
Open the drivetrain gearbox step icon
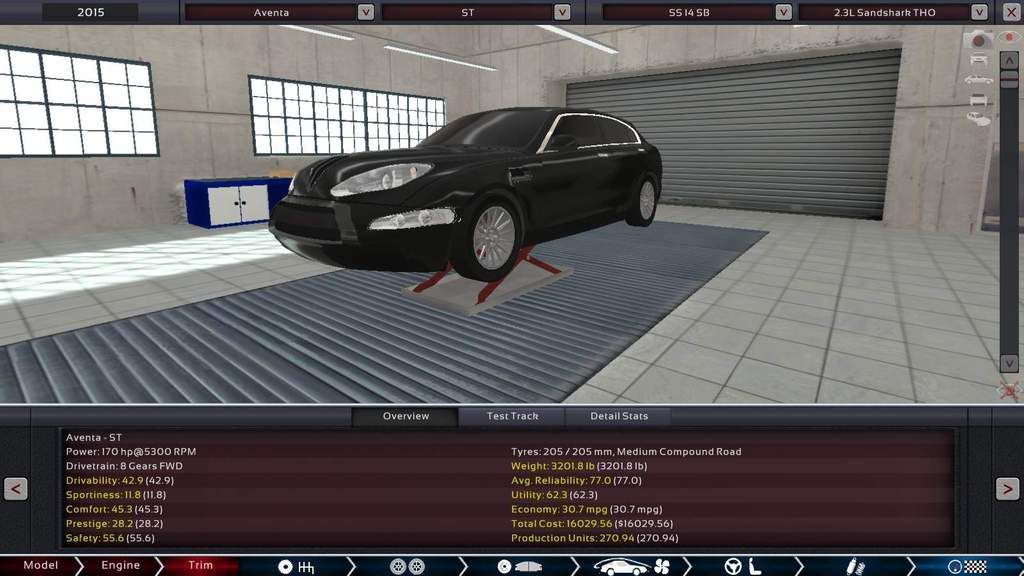coord(296,566)
